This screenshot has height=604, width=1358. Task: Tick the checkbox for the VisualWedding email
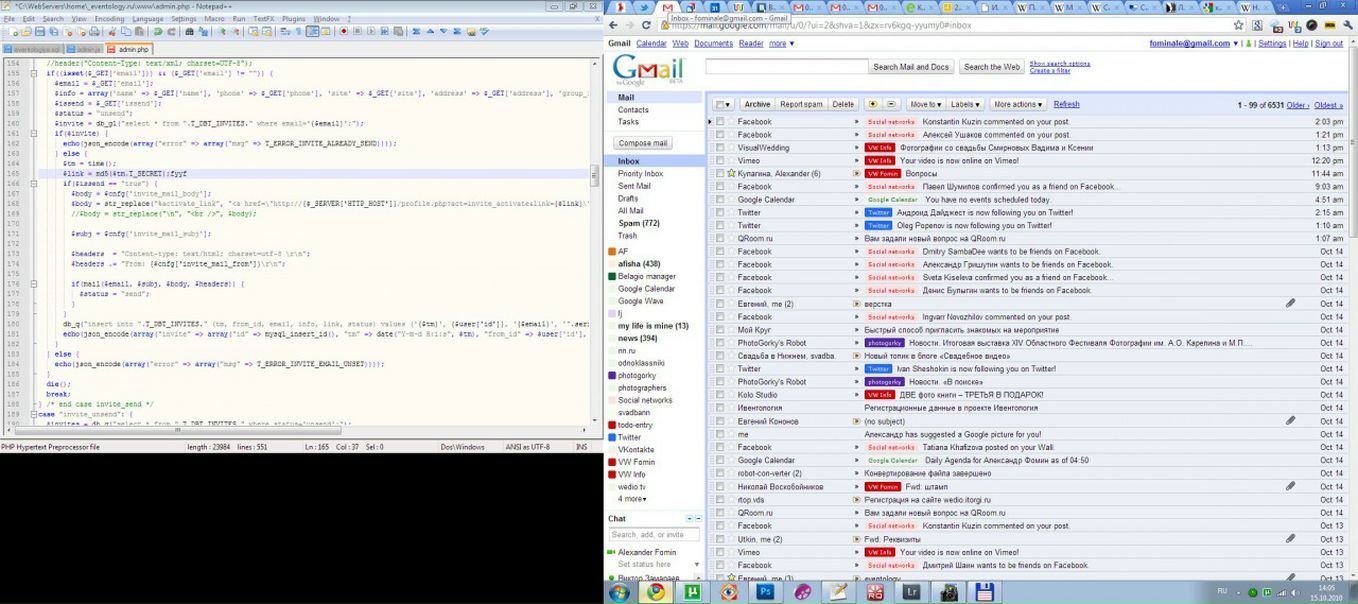pyautogui.click(x=718, y=147)
